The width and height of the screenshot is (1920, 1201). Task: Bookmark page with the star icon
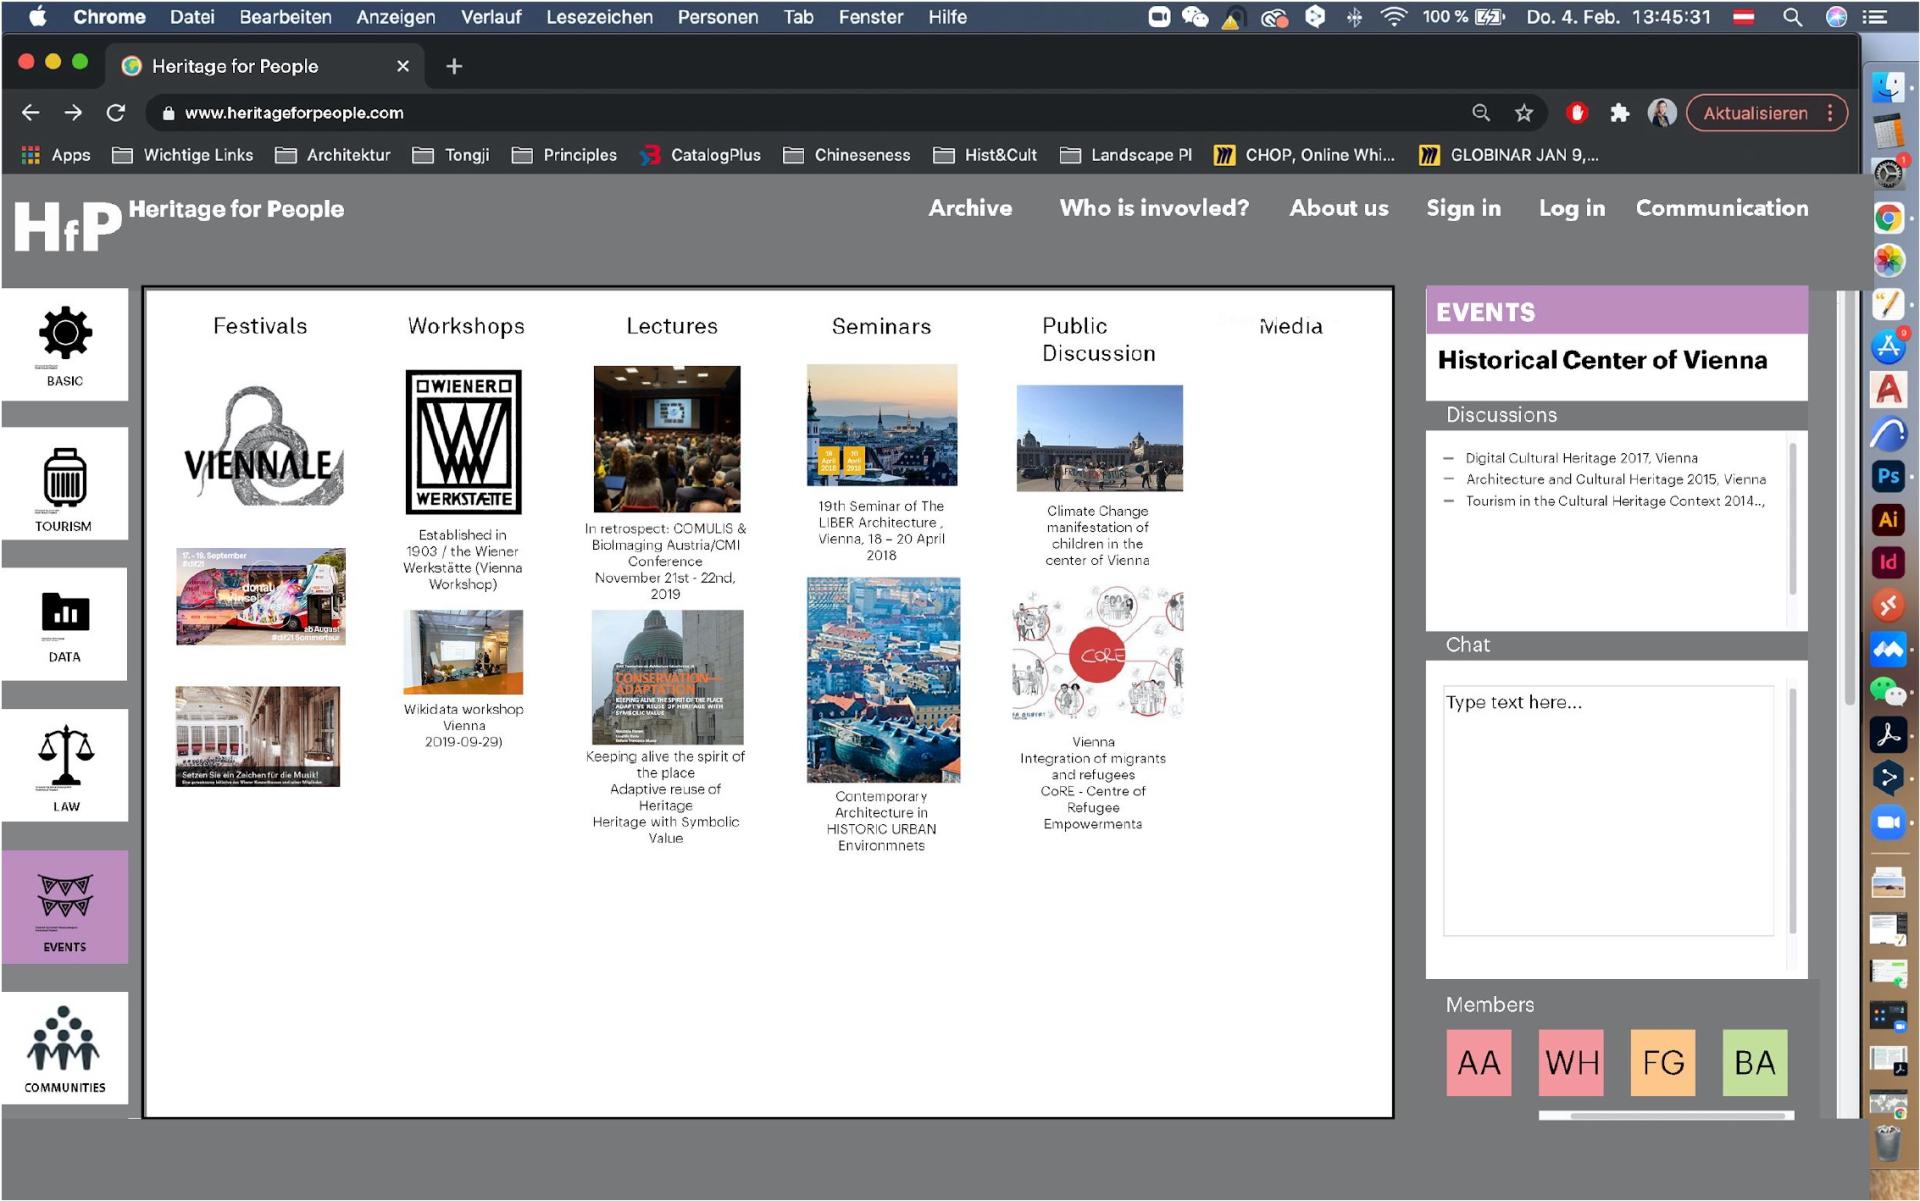coord(1523,113)
